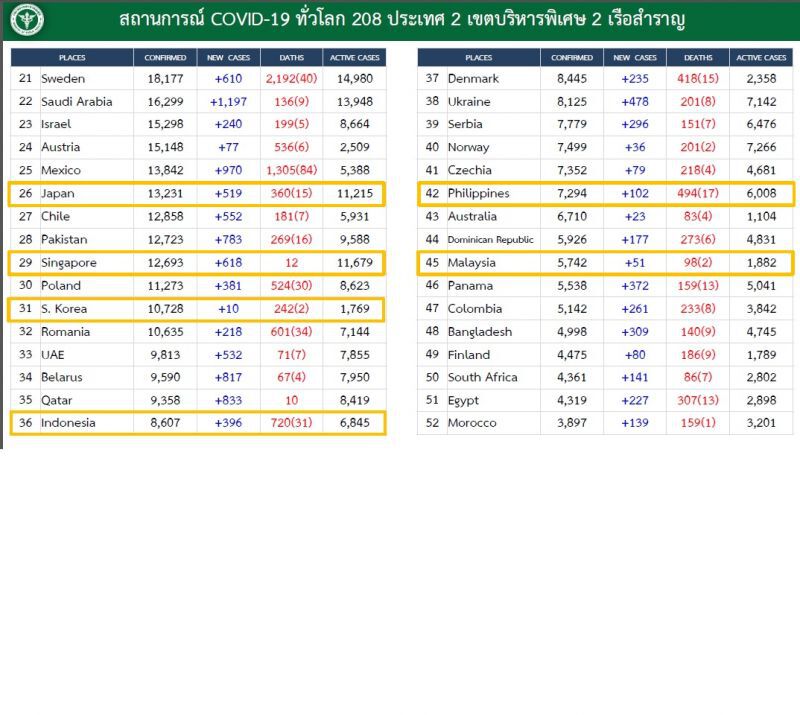Click right table DEATHS column header
This screenshot has height=715, width=800.
pyautogui.click(x=698, y=58)
